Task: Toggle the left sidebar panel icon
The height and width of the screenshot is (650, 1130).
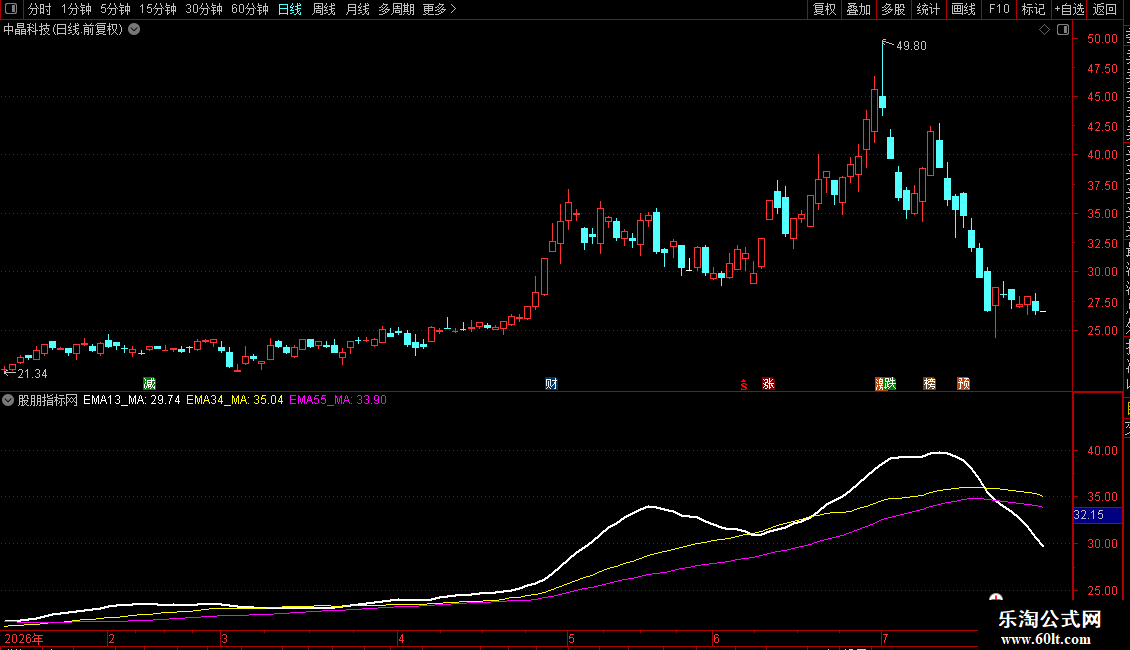Action: pyautogui.click(x=11, y=9)
